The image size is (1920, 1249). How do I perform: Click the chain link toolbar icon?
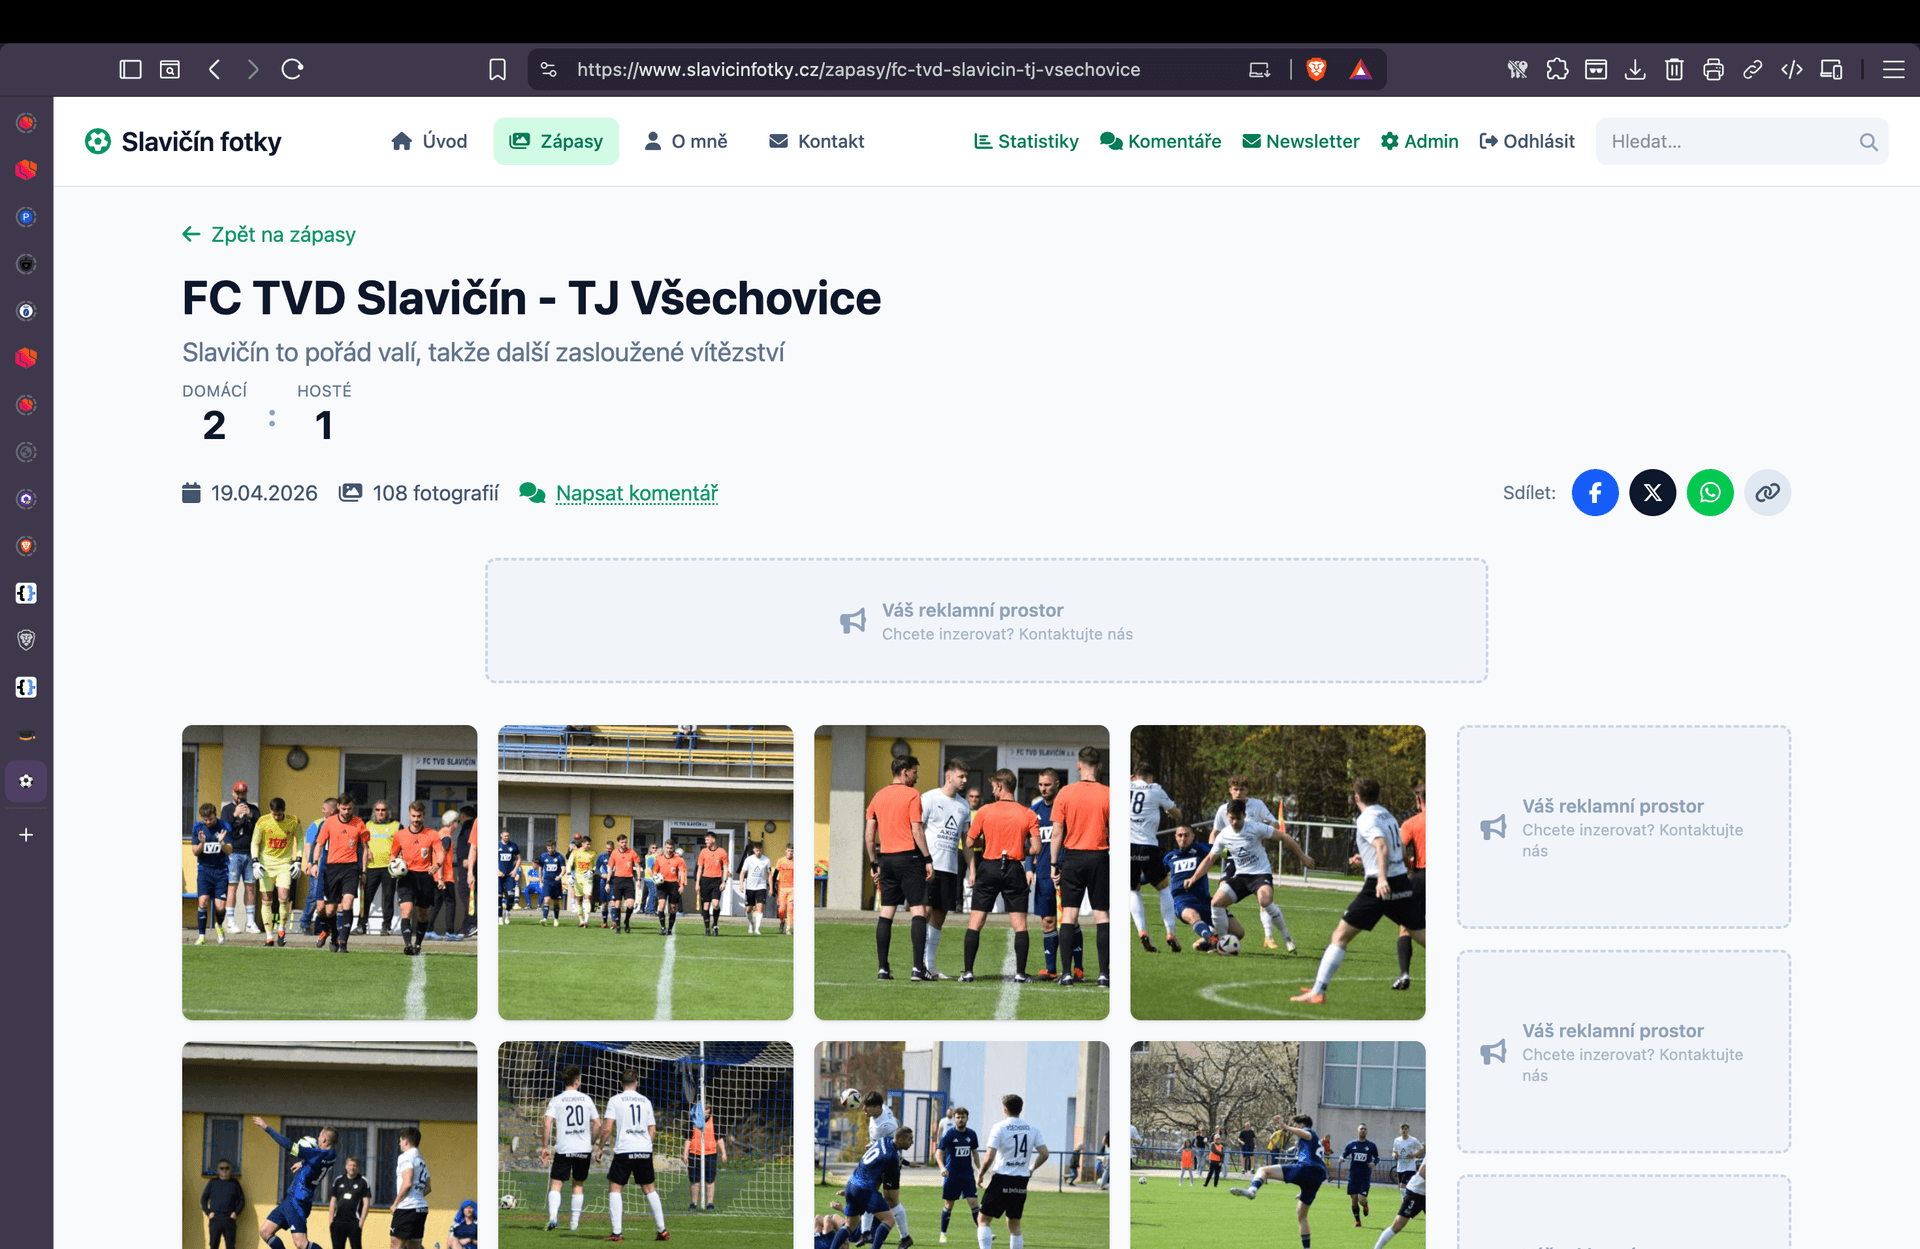[x=1752, y=69]
